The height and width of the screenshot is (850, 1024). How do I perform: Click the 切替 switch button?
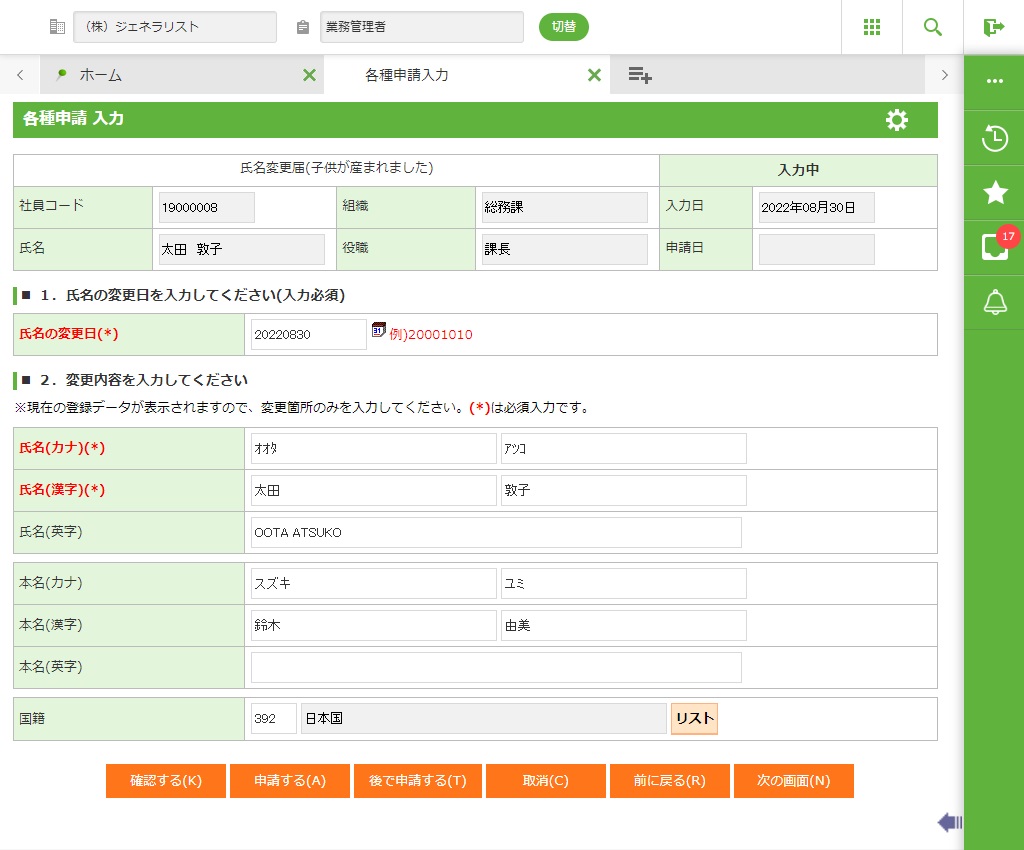[x=564, y=27]
